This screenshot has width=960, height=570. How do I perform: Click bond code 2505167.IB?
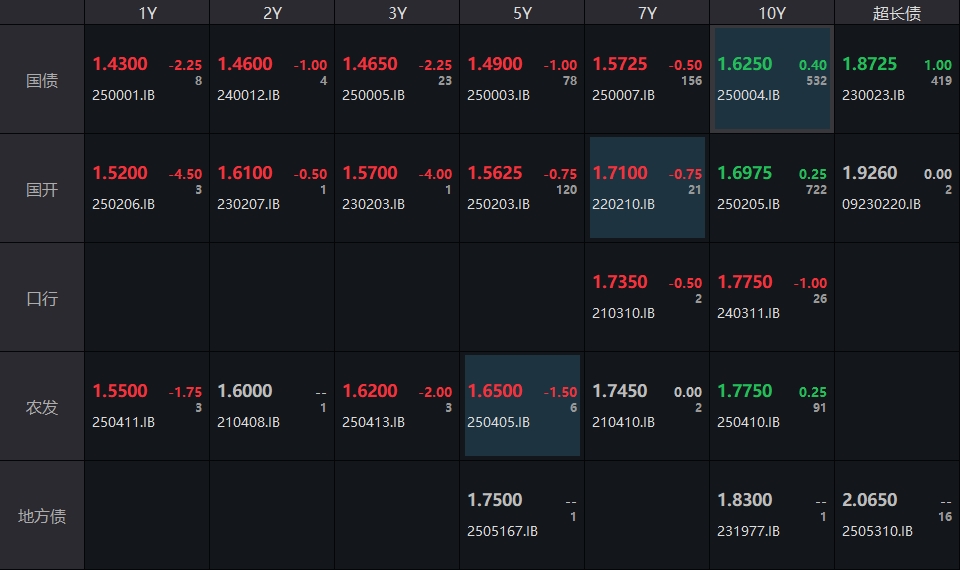click(x=502, y=531)
